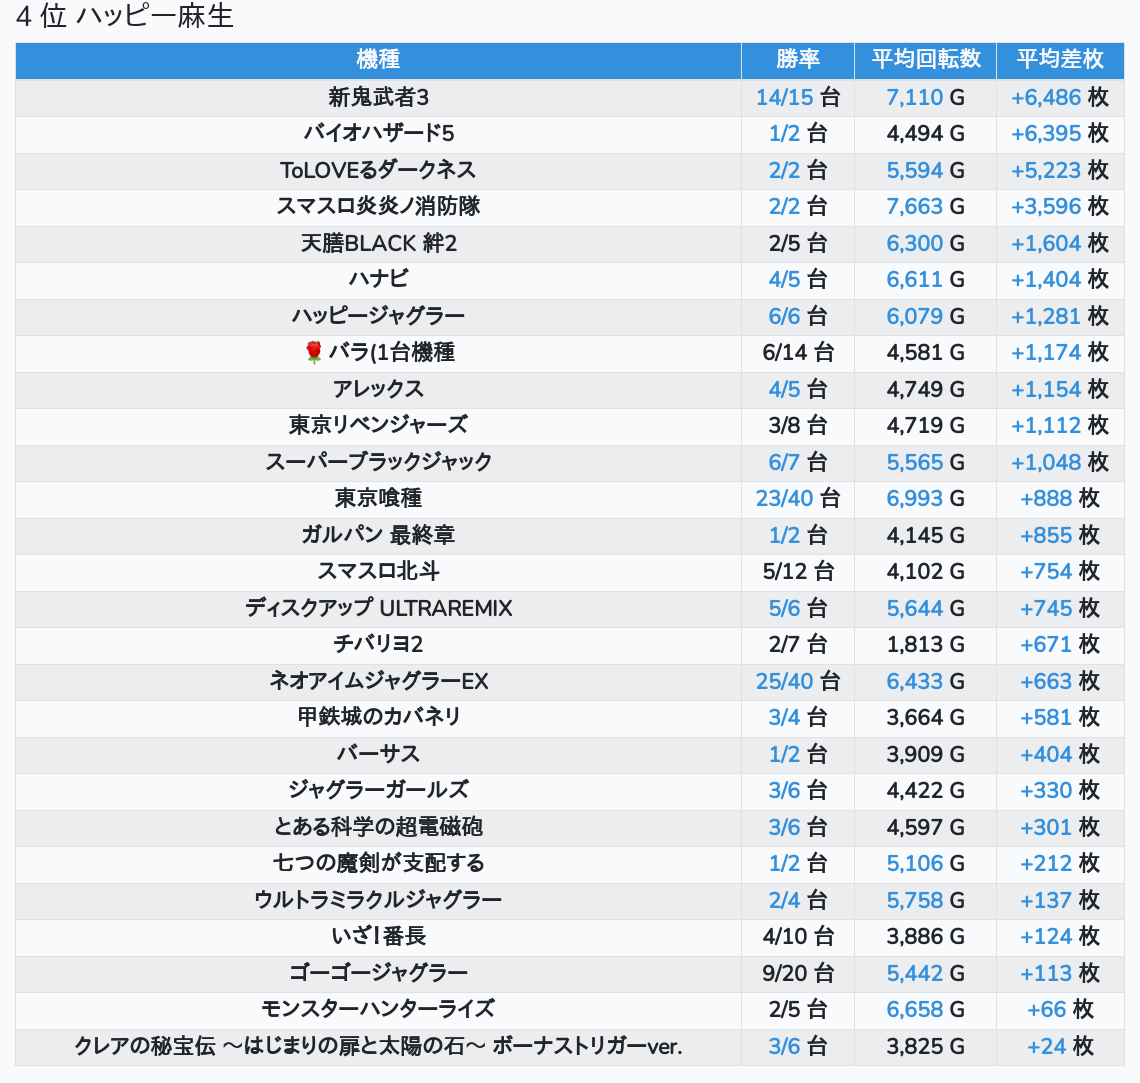The image size is (1140, 1083).
Task: Click the rose icon beside バラ(1台機種
Action: coord(314,352)
